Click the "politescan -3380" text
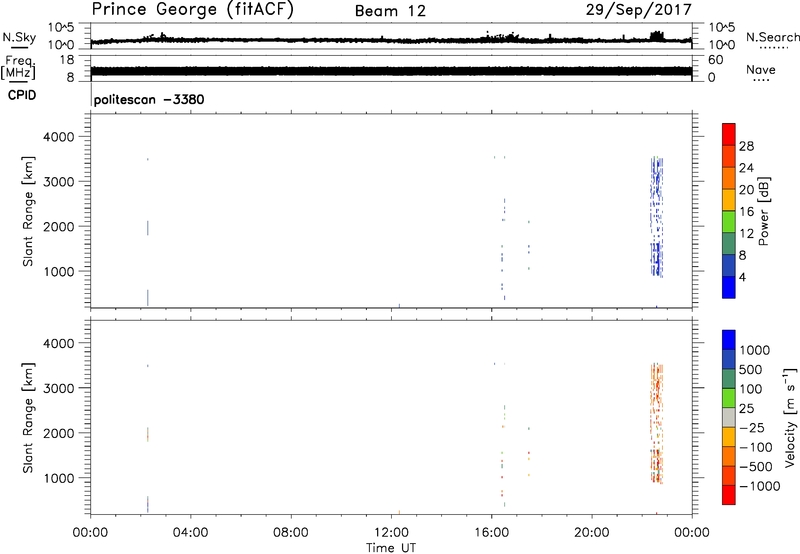This screenshot has height=554, width=800. [149, 99]
